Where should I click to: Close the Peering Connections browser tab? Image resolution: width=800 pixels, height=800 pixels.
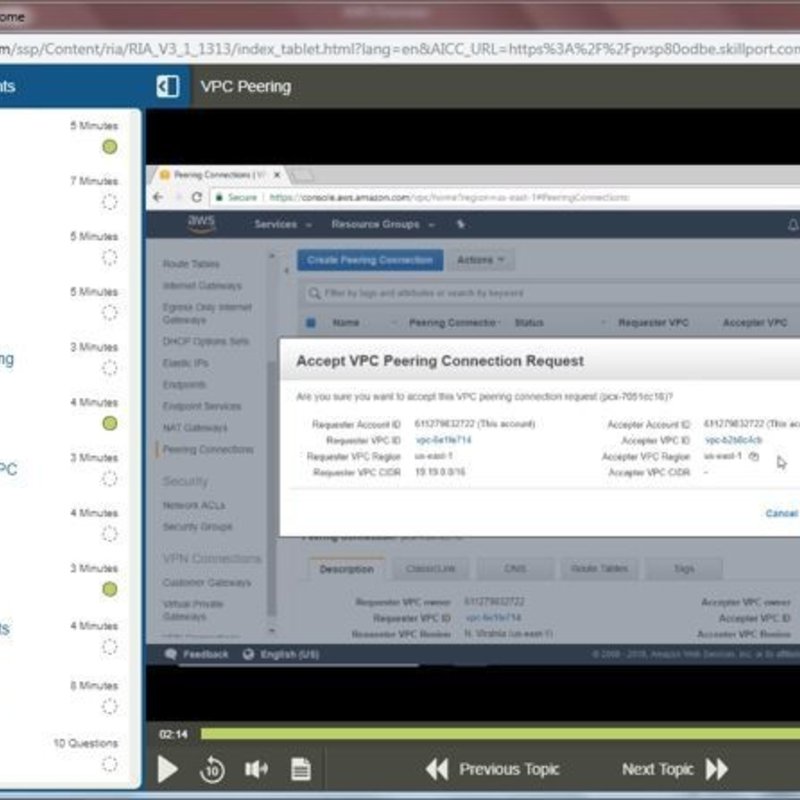pyautogui.click(x=277, y=175)
